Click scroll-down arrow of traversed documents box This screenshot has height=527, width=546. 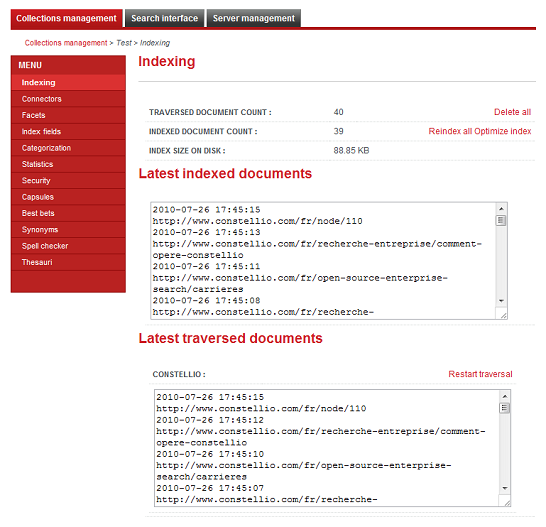(505, 488)
